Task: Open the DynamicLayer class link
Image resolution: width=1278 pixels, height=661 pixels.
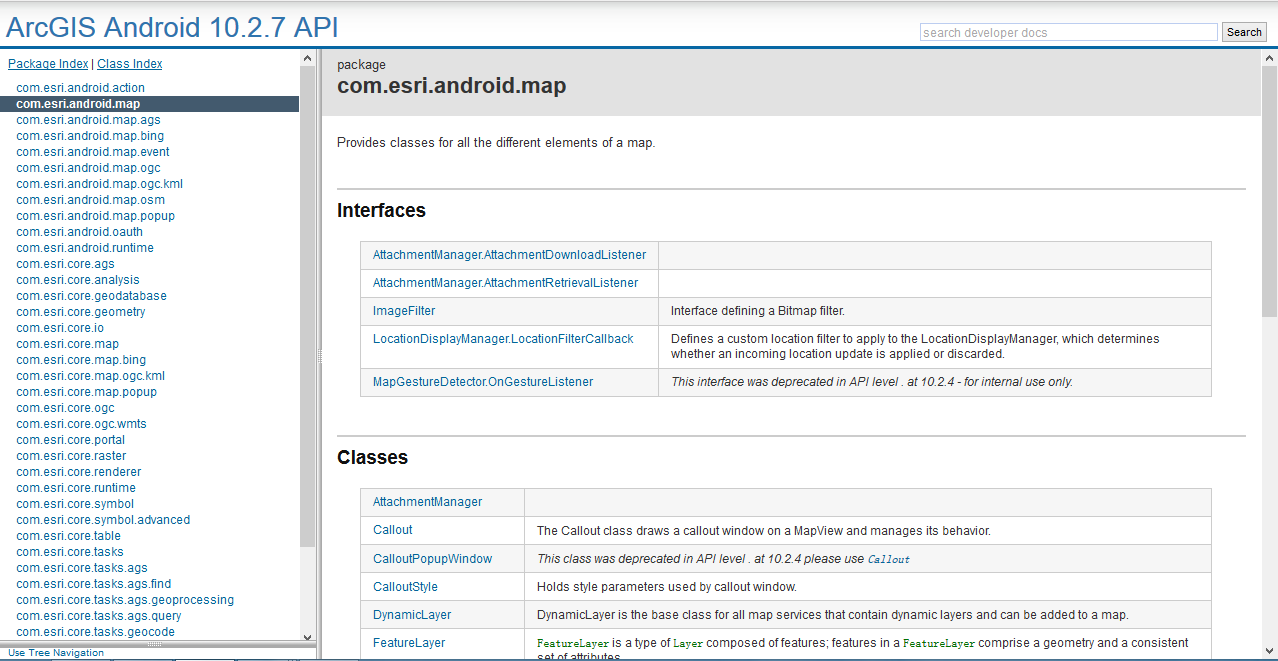Action: pos(412,615)
